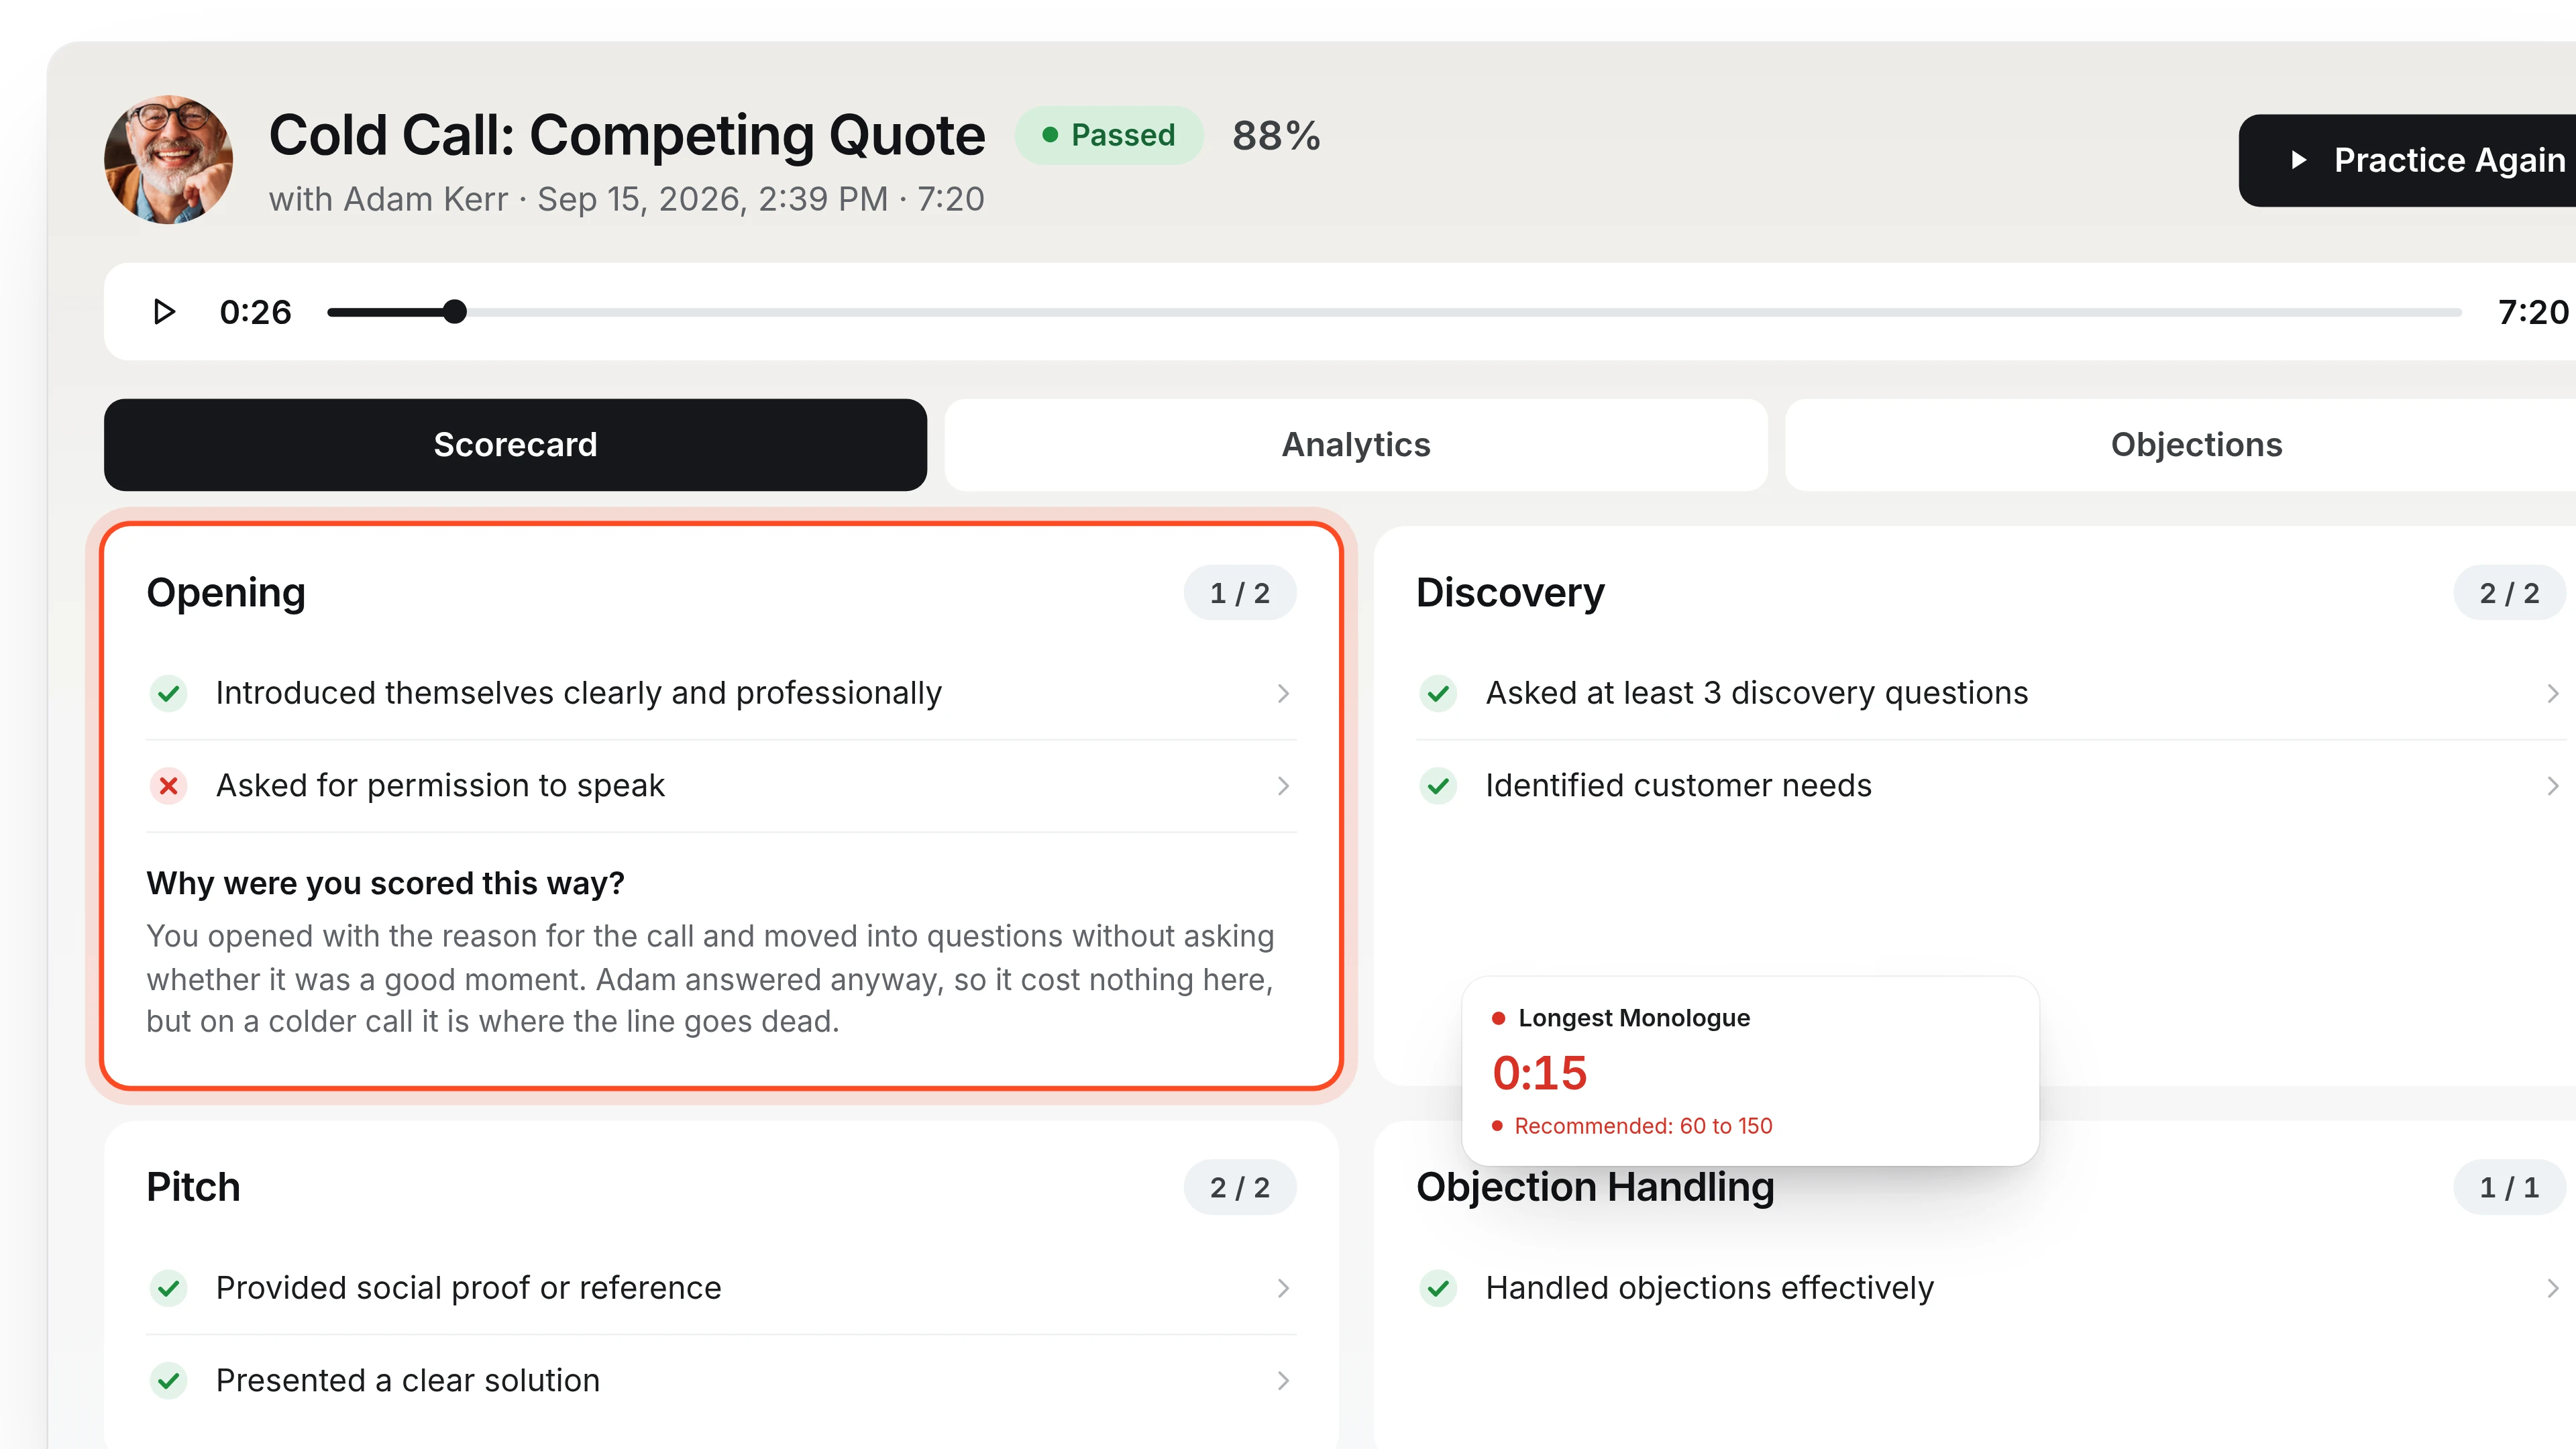2576x1449 pixels.
Task: Click the 0:26 current playback time
Action: click(255, 312)
